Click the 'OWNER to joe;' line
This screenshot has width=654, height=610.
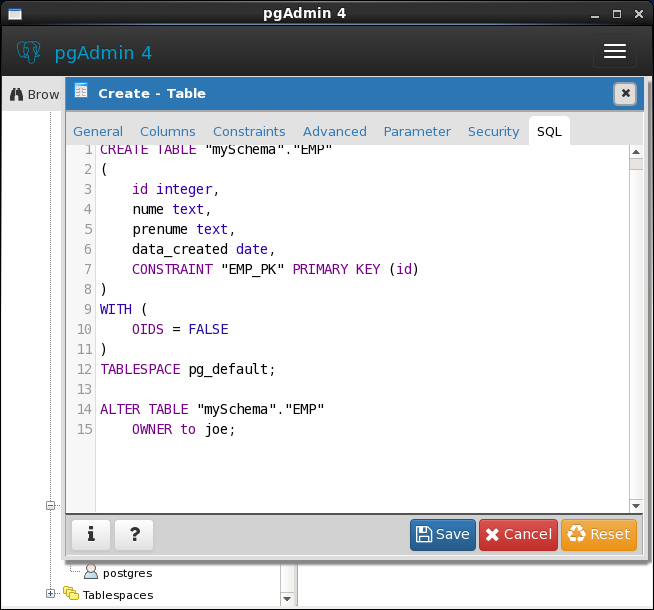coord(184,429)
